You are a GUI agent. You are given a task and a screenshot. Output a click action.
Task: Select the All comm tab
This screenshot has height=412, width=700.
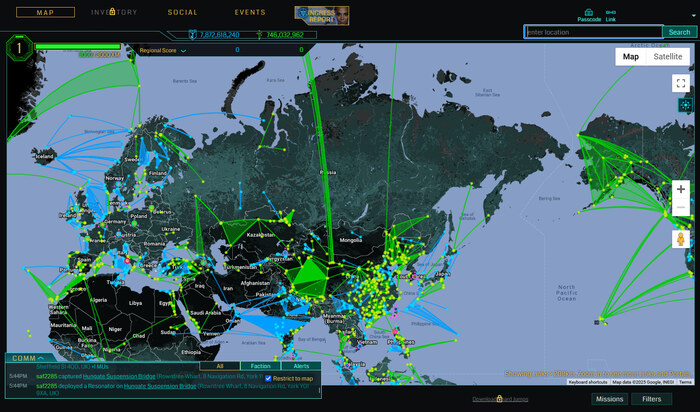tap(220, 366)
